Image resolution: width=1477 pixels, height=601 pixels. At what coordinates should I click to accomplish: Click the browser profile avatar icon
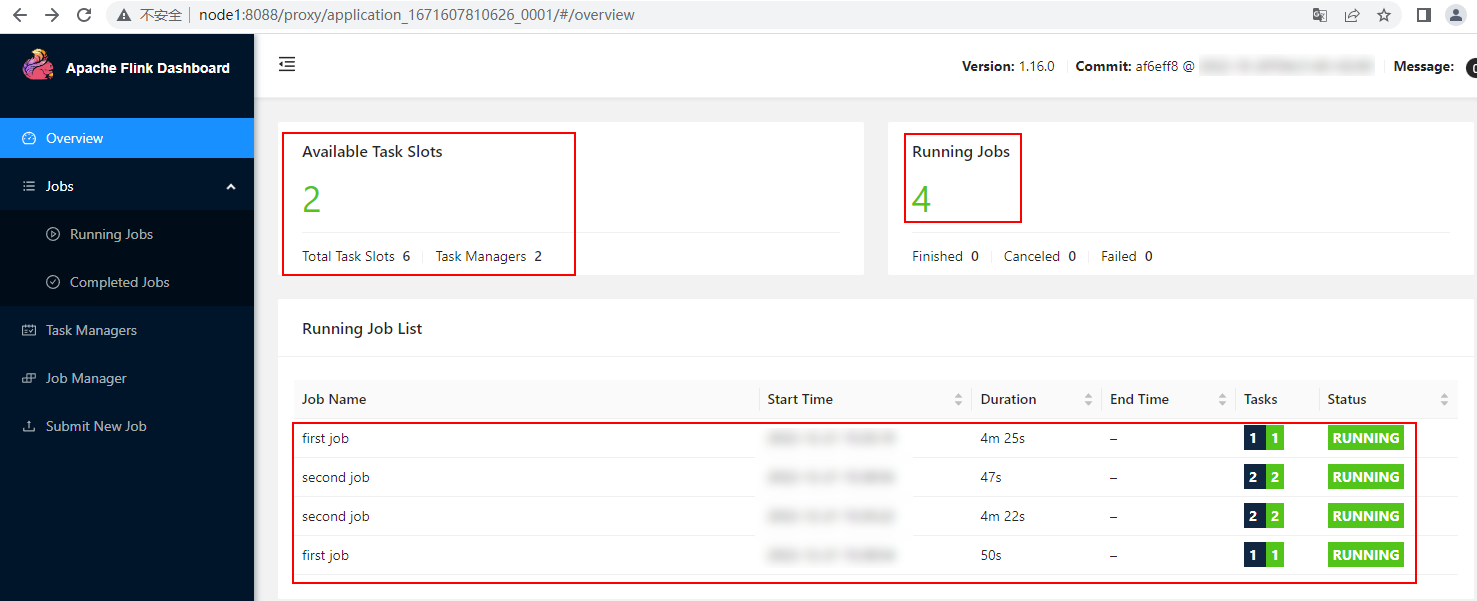(x=1456, y=15)
